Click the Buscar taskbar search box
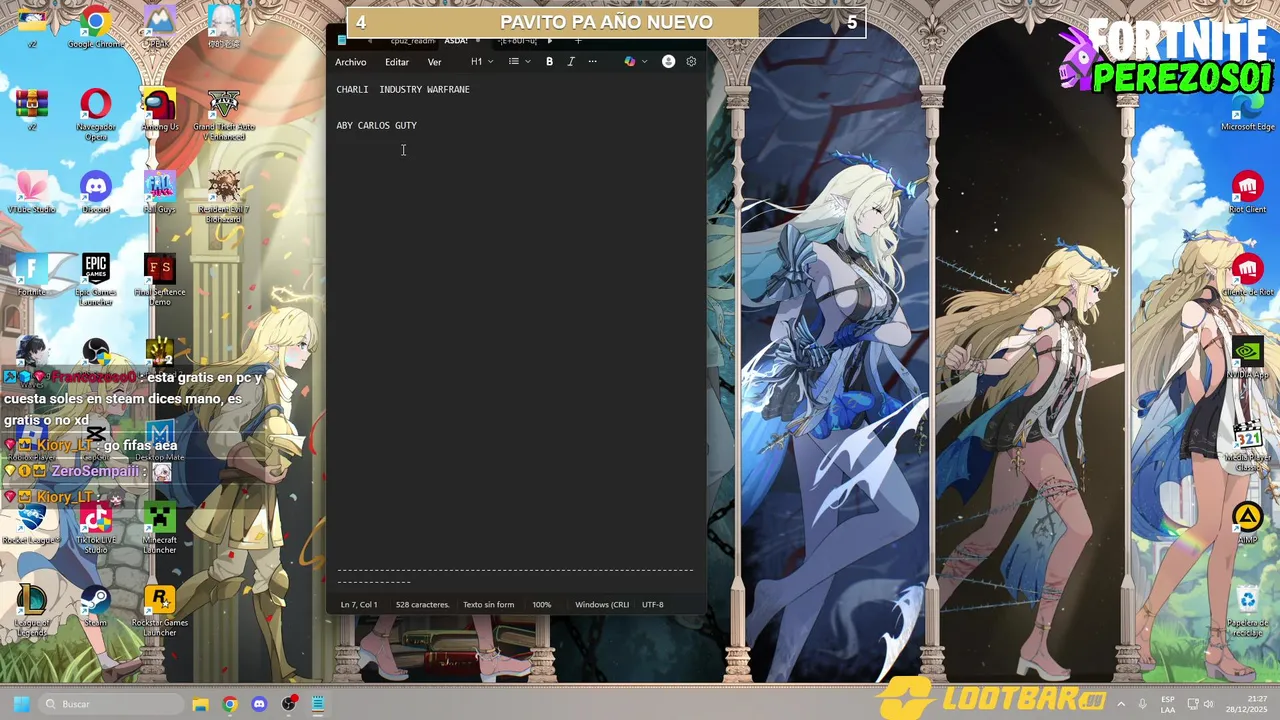Viewport: 1280px width, 720px height. coord(113,704)
